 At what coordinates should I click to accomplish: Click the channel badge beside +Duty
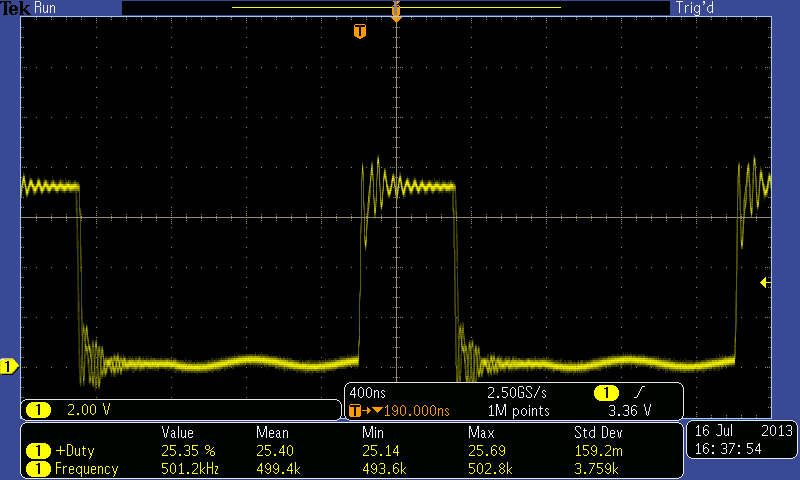[38, 451]
